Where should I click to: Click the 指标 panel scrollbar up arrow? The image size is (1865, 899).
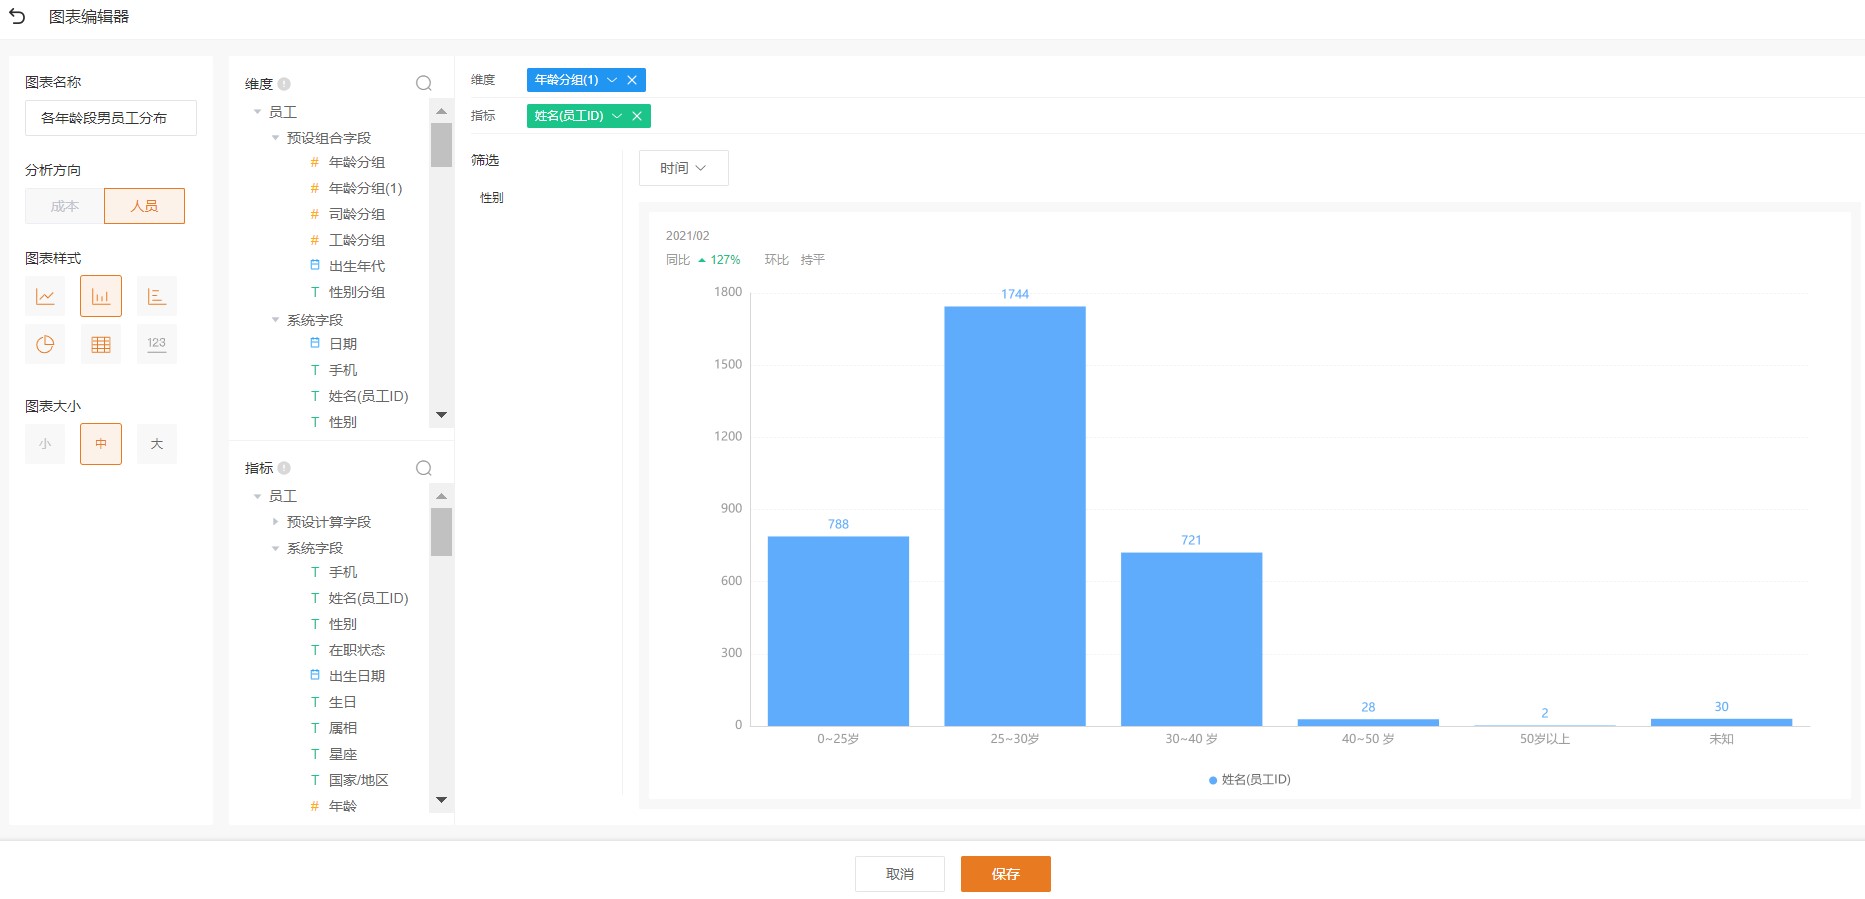coord(441,496)
